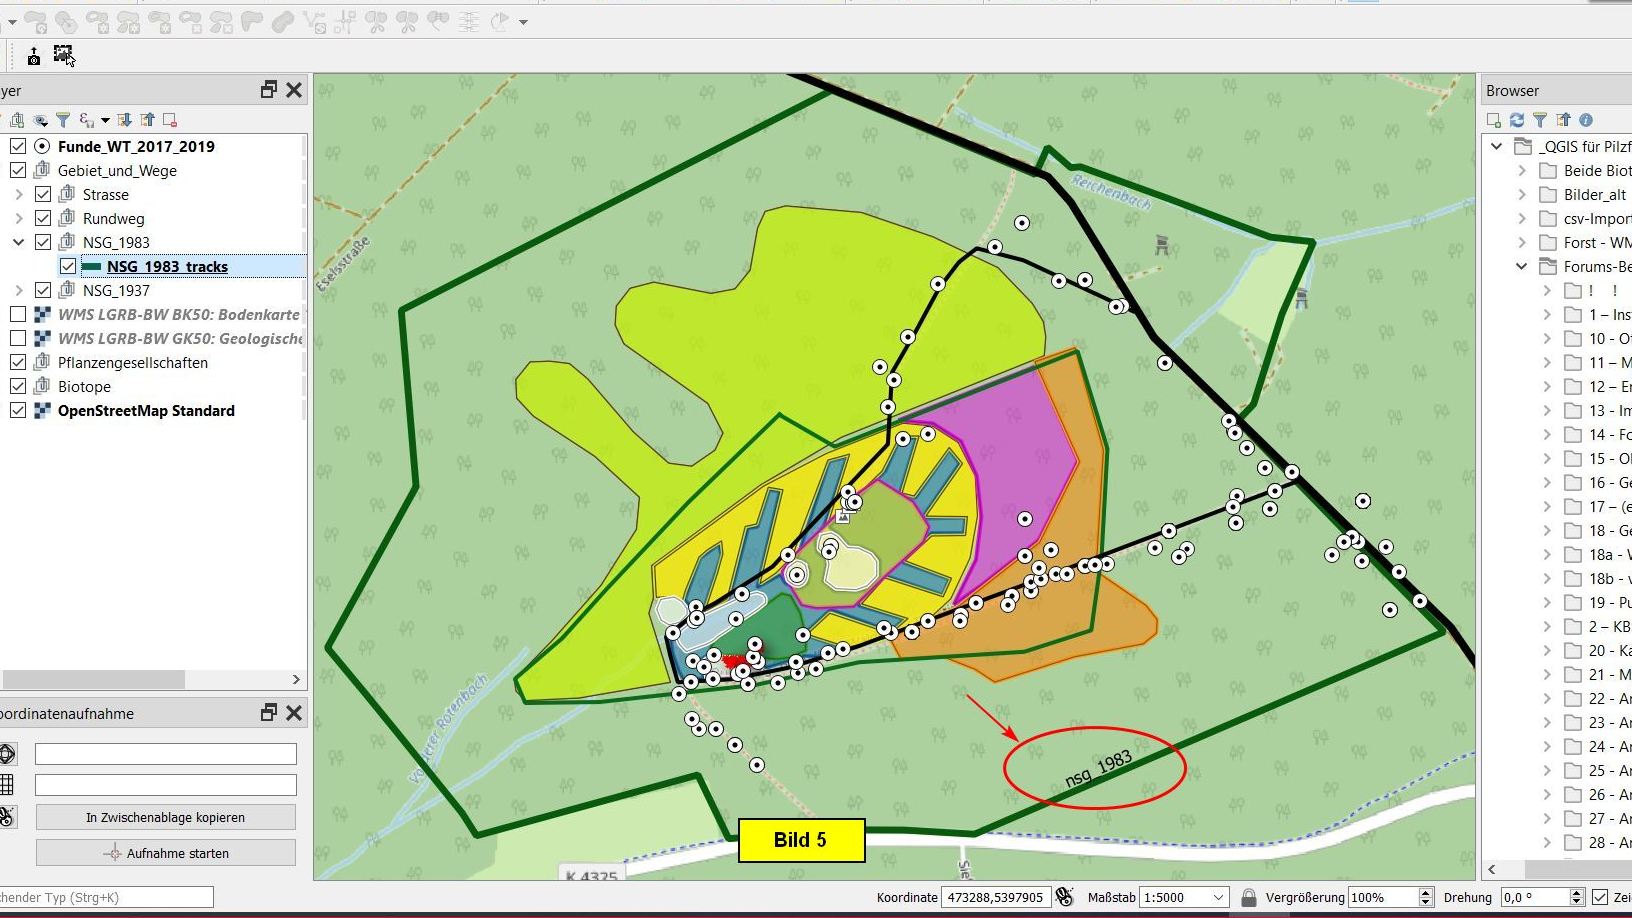Refresh the Browser panel
The image size is (1632, 918).
pos(1517,120)
